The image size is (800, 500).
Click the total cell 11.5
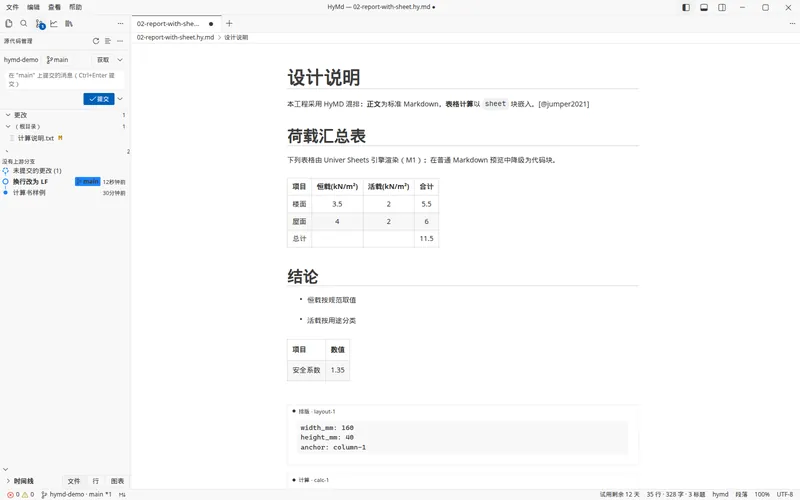click(427, 239)
